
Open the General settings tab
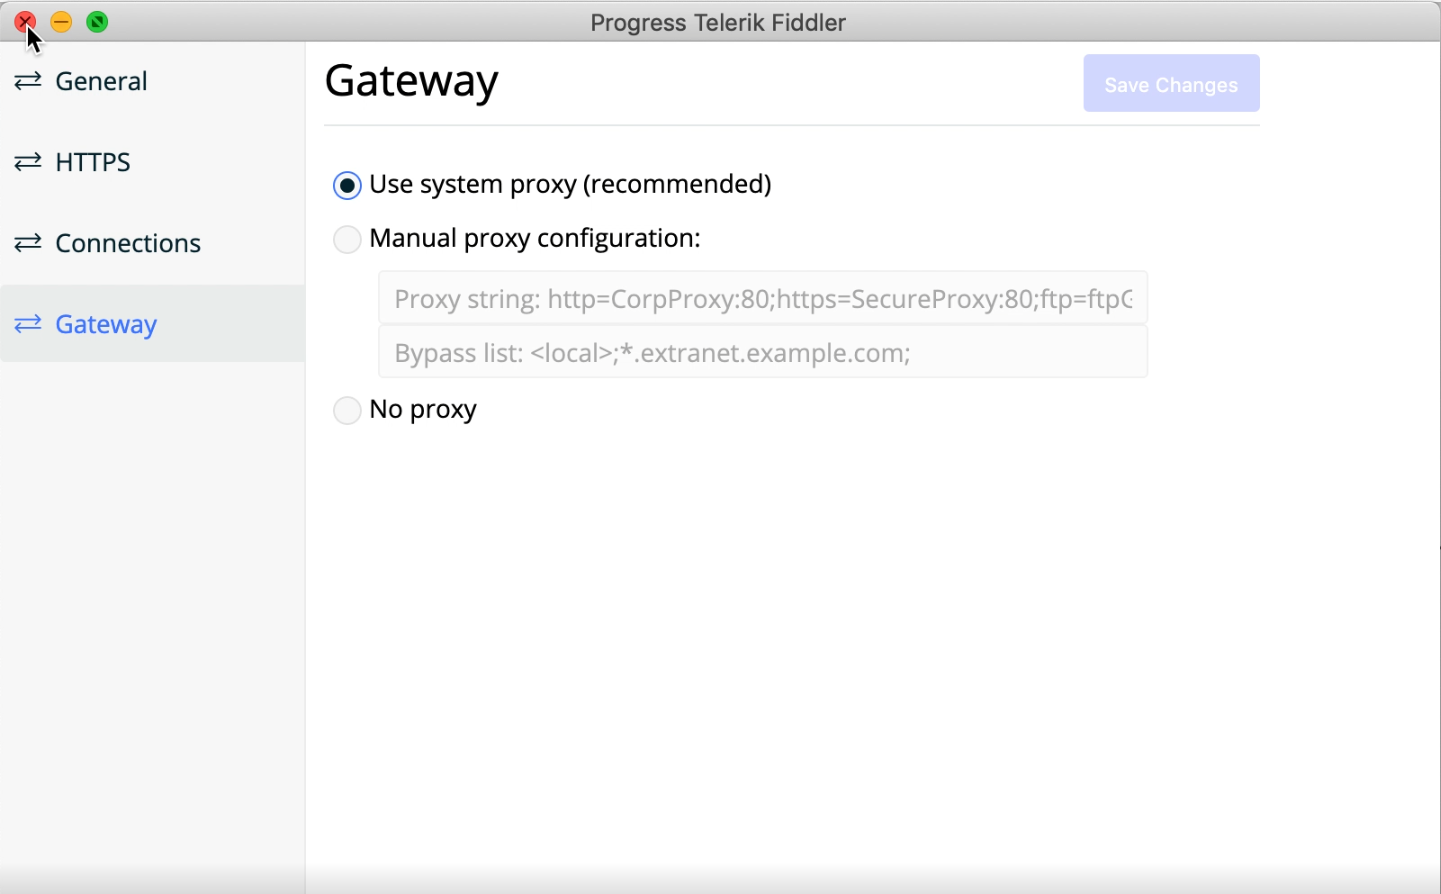(101, 81)
